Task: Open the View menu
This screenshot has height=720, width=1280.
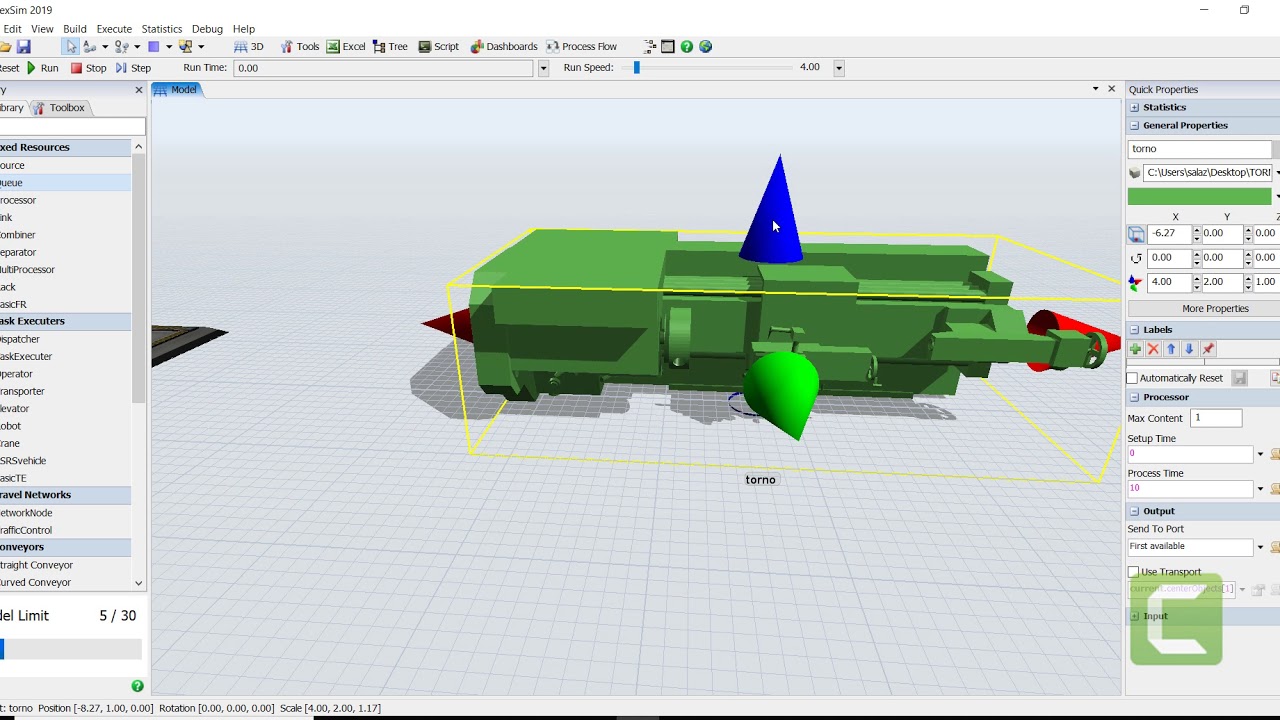Action: (42, 29)
